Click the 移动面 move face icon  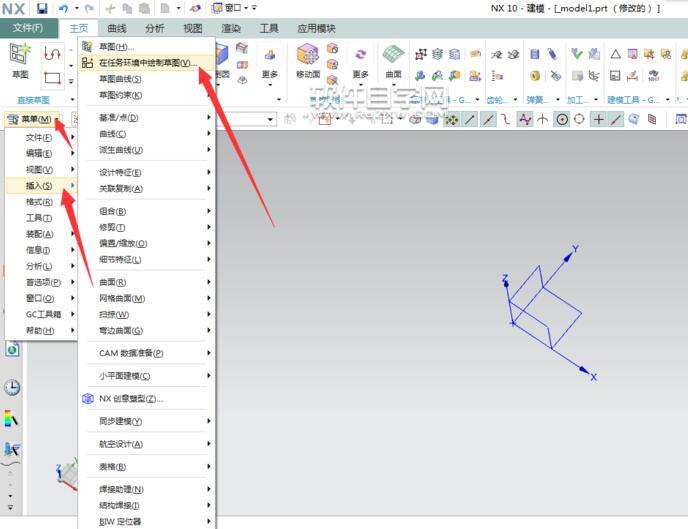[x=308, y=55]
